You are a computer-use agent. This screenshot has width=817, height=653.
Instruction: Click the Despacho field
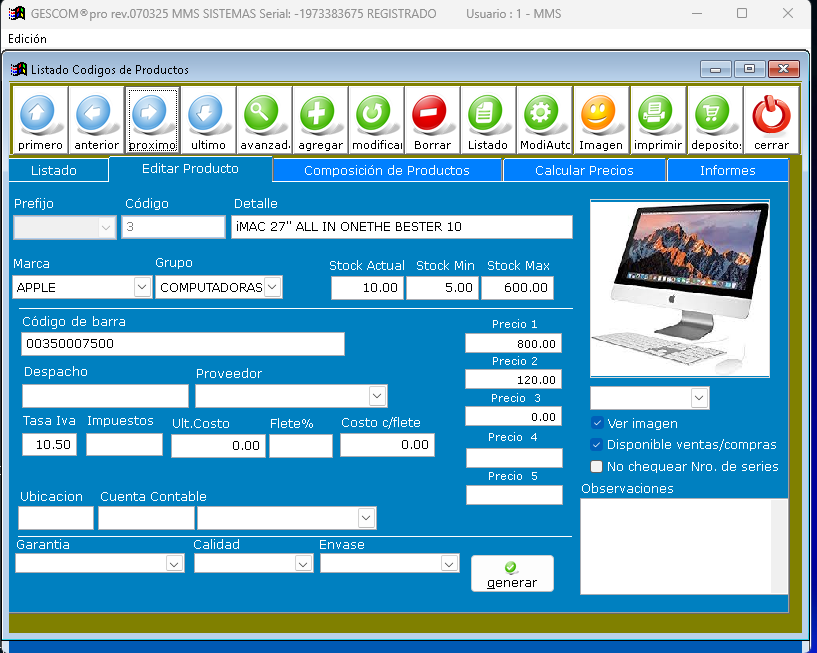pyautogui.click(x=105, y=396)
